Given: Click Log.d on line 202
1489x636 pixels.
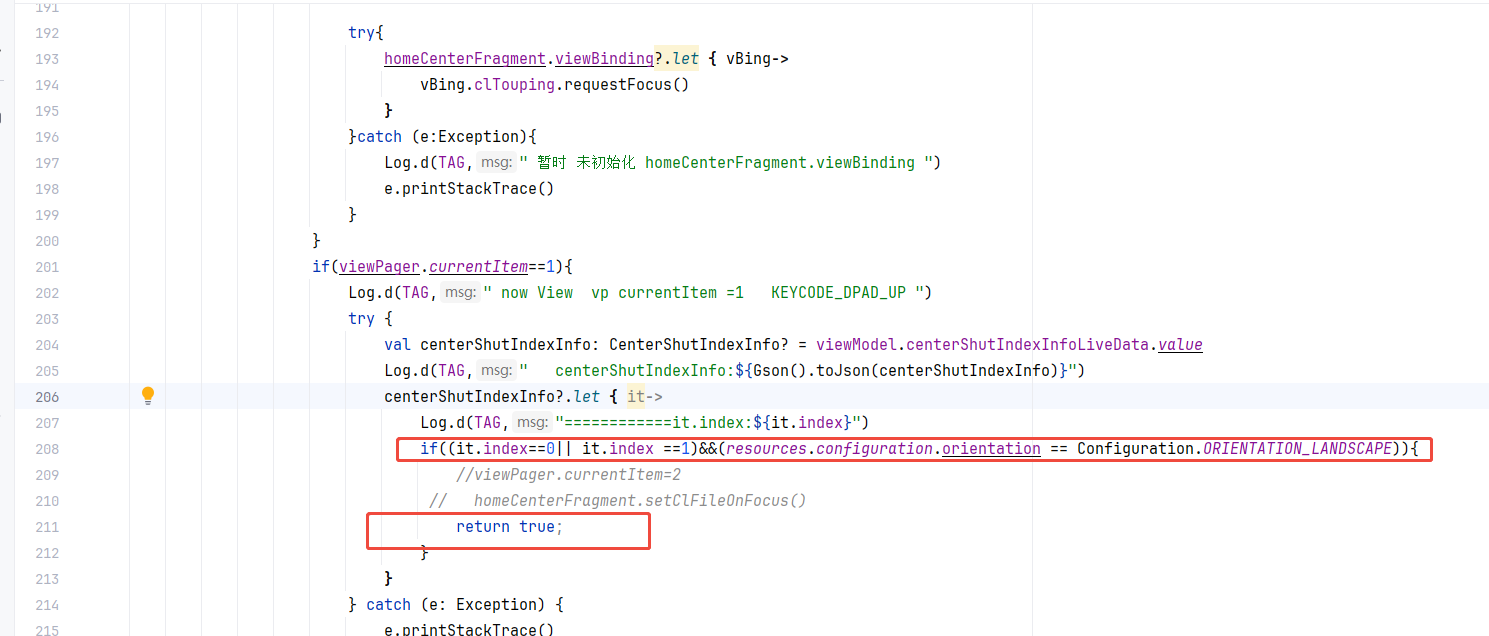Looking at the screenshot, I should pyautogui.click(x=370, y=293).
